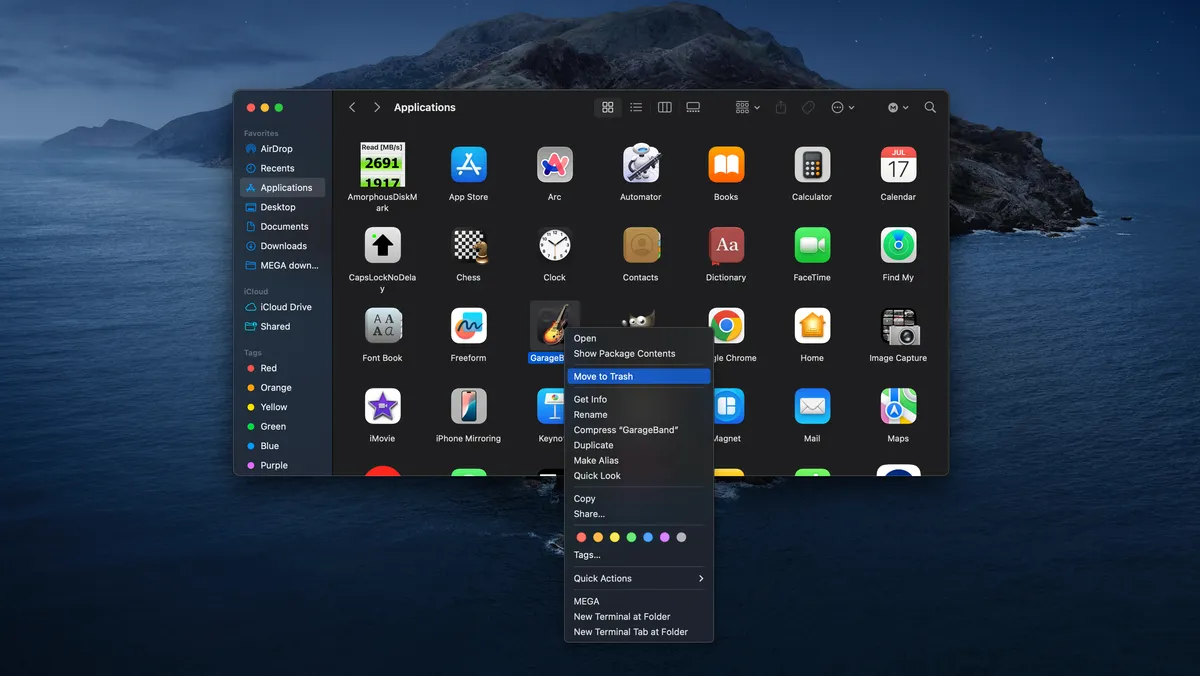Select the Automator app icon

640,165
